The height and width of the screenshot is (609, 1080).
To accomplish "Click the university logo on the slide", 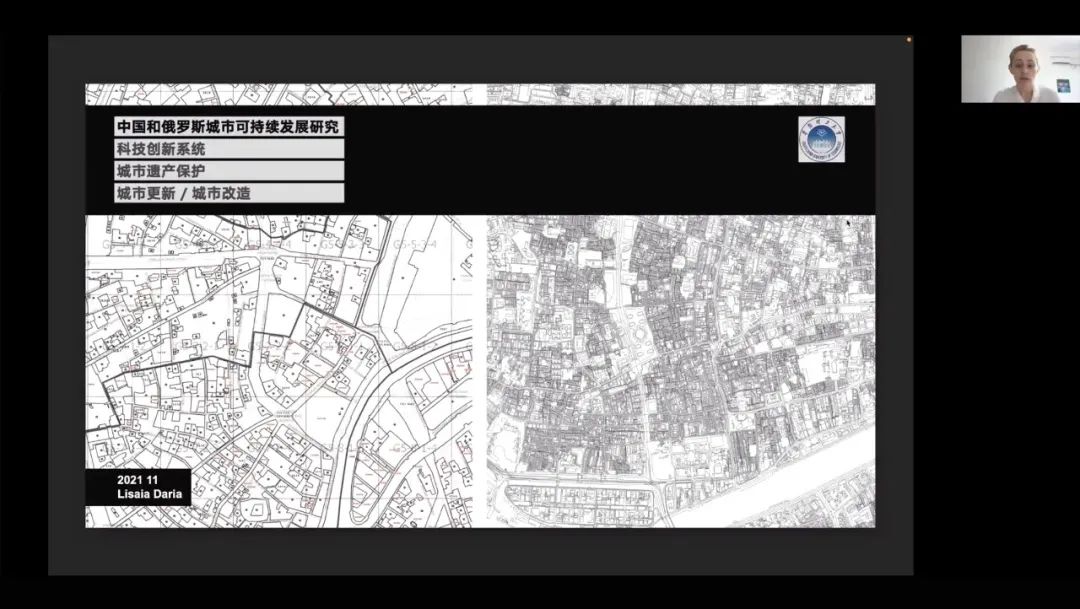I will [x=821, y=139].
